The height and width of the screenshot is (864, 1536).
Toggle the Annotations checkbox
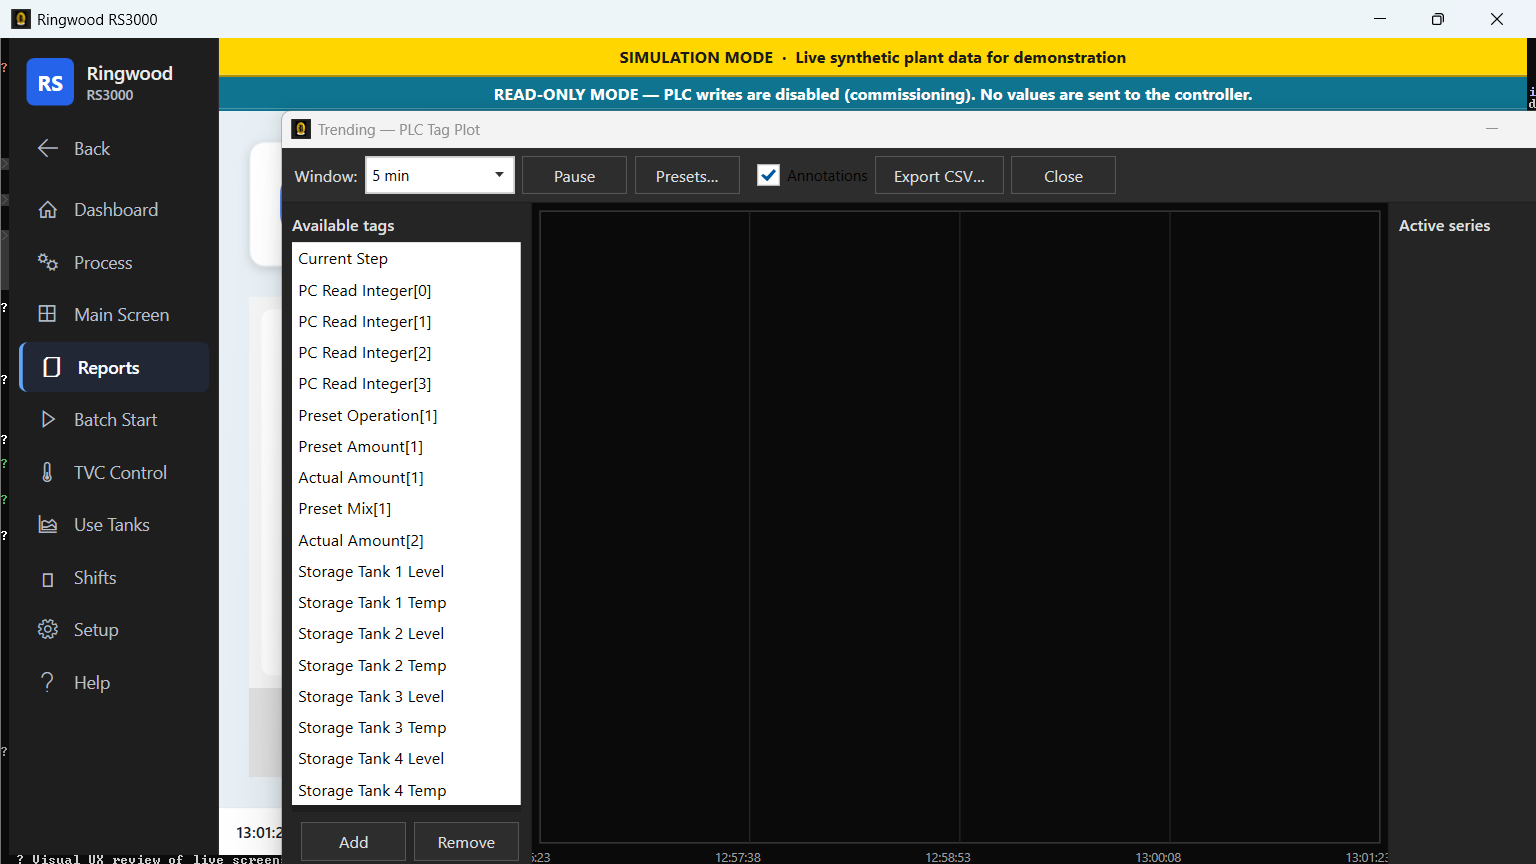point(768,175)
